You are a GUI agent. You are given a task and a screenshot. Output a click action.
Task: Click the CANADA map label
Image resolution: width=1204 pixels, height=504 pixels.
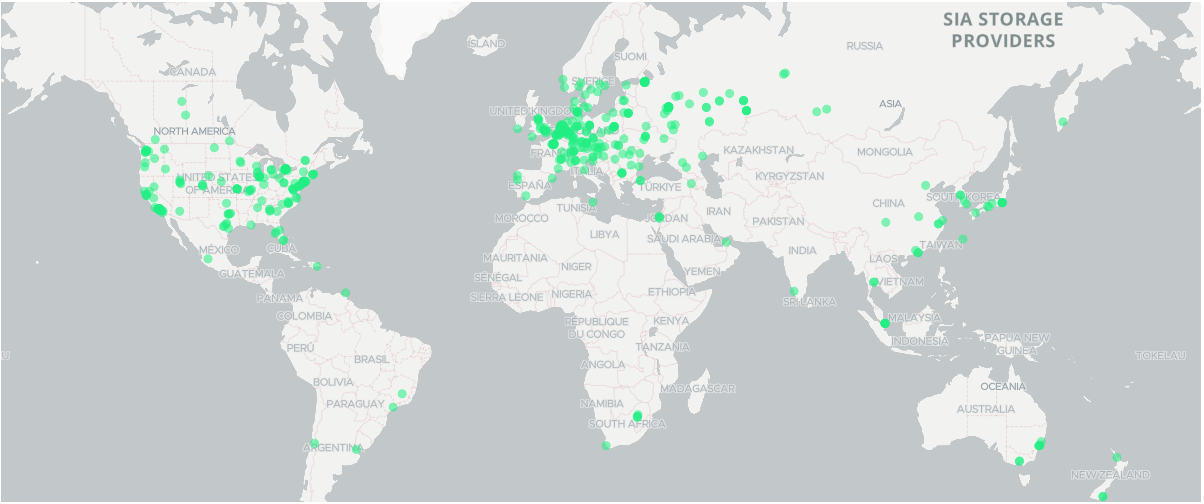[x=193, y=72]
